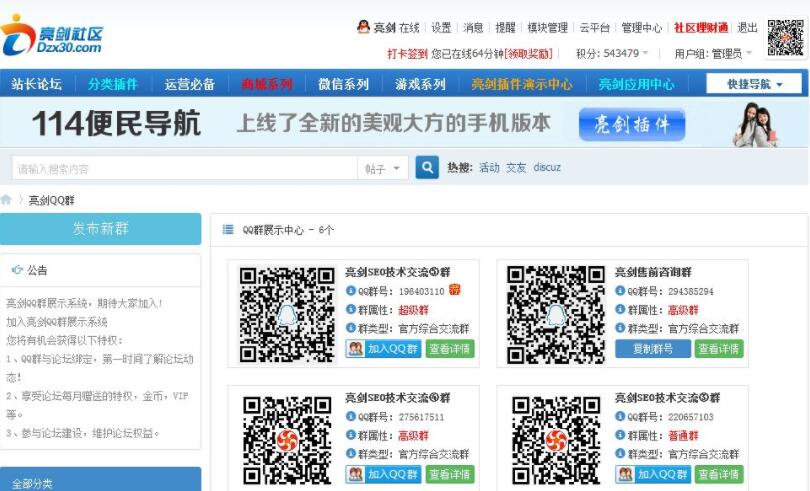Open the 站长论坛 nav tab
This screenshot has height=491, width=810.
click(x=37, y=84)
